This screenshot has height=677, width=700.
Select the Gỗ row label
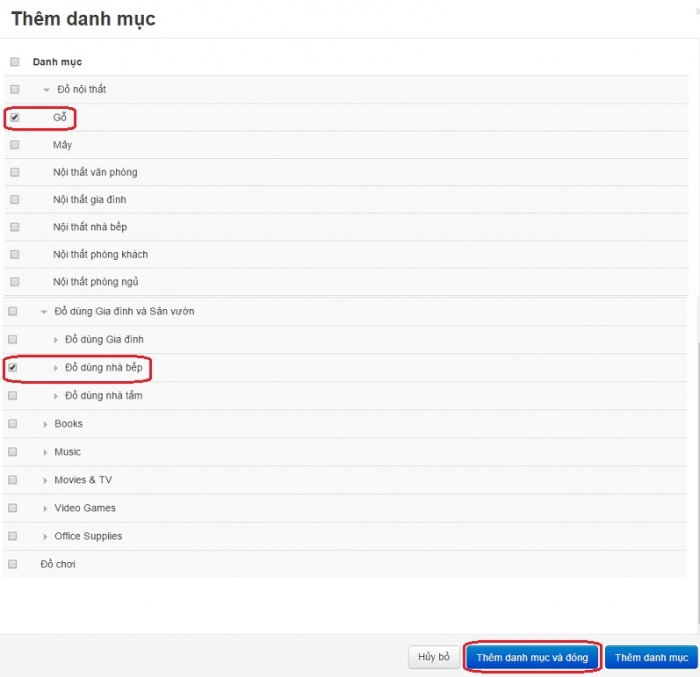point(60,117)
